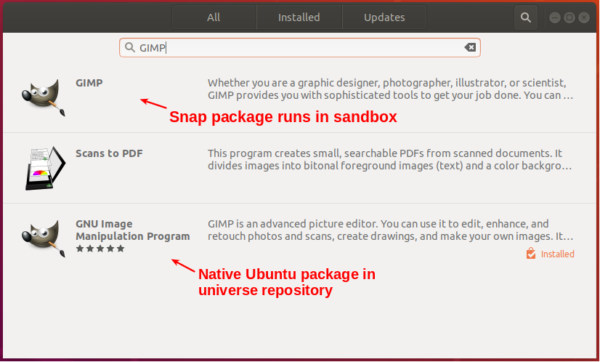Open the GNU Image Manipulation Program title

pos(132,230)
